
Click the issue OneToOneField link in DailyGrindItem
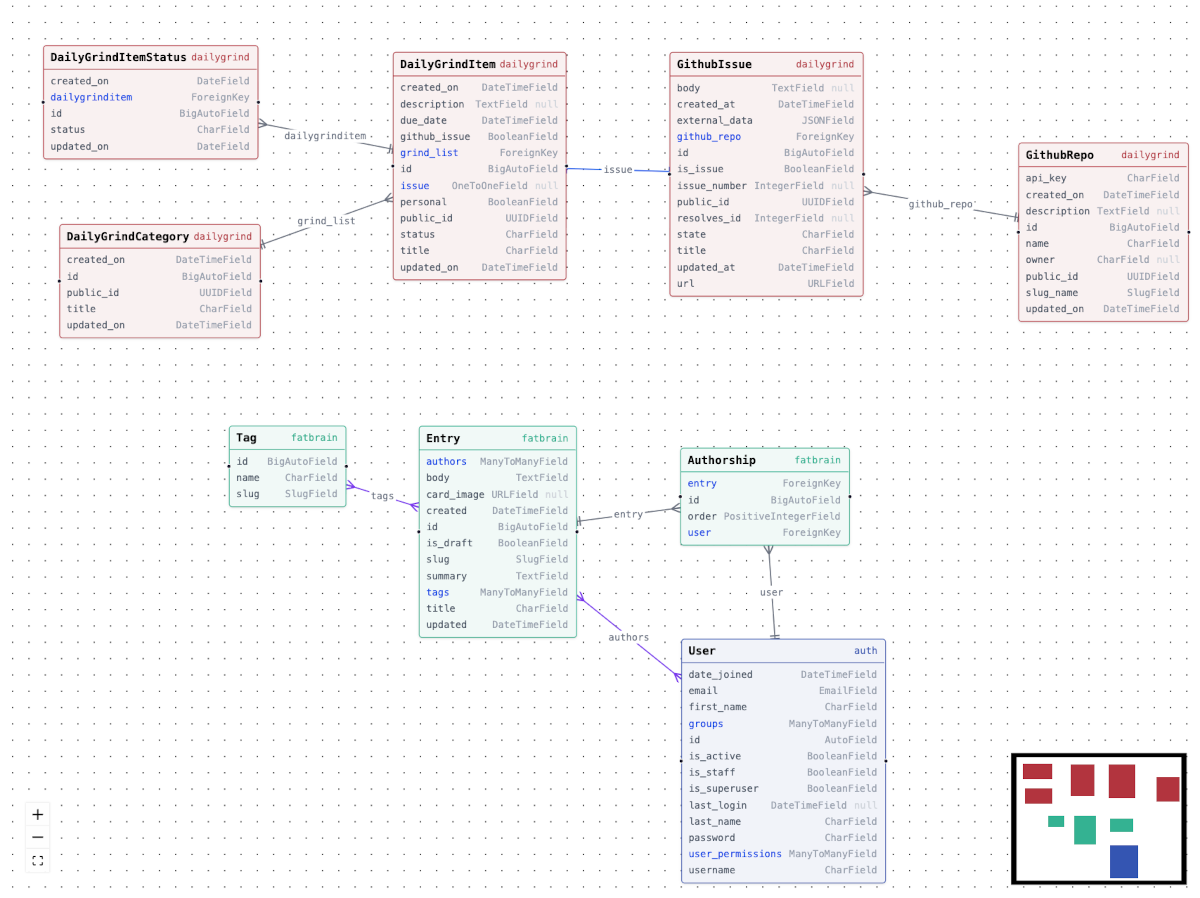click(x=414, y=185)
